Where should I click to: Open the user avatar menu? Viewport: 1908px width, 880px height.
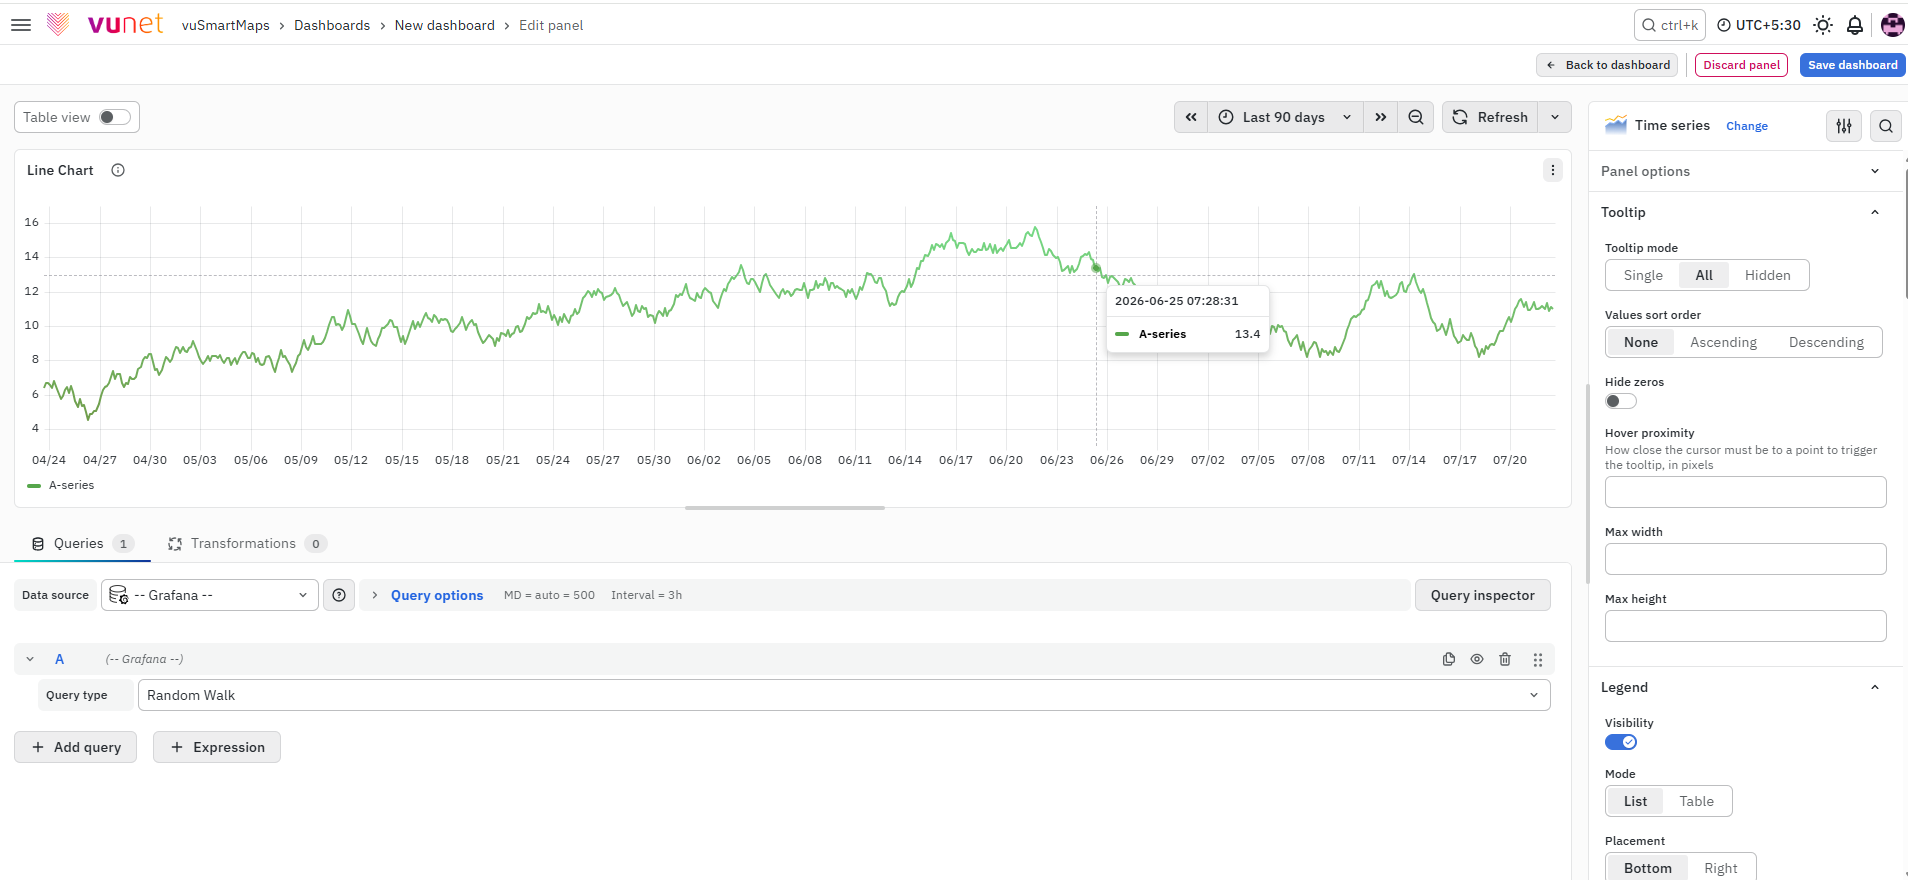pyautogui.click(x=1892, y=25)
